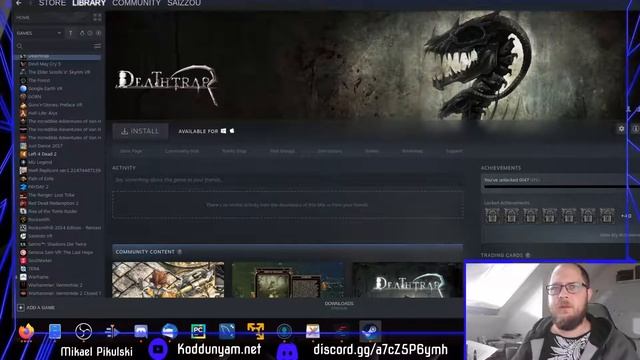The image size is (640, 360).
Task: Select Warframe in library list
Action: point(38,277)
